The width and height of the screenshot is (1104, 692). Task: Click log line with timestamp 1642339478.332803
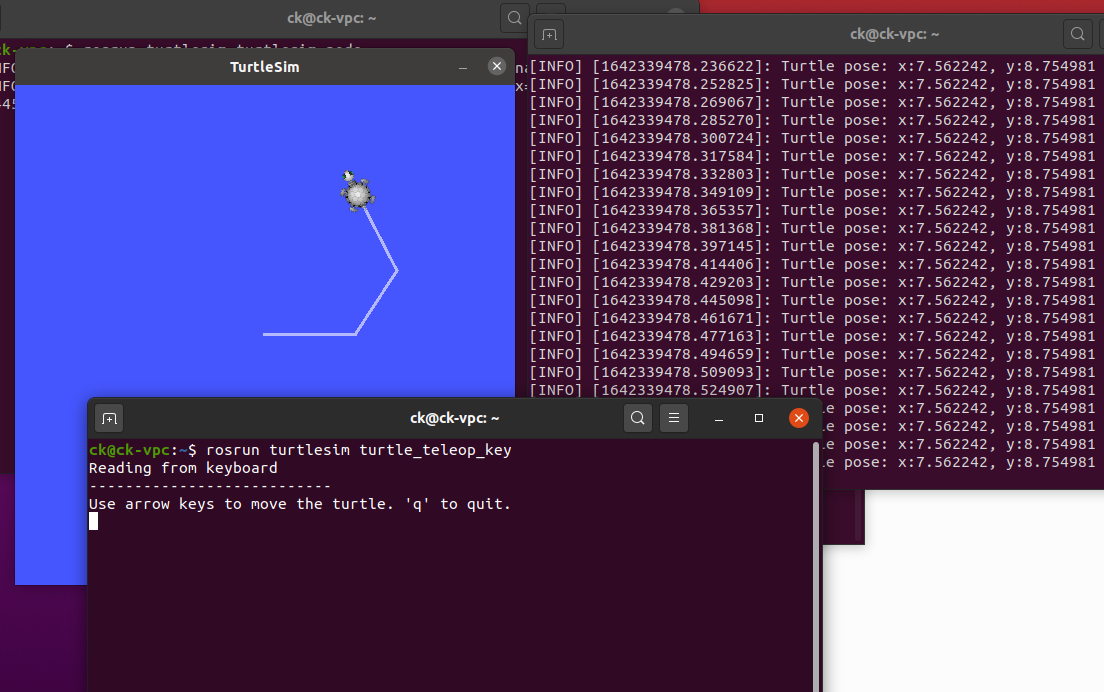tap(813, 175)
